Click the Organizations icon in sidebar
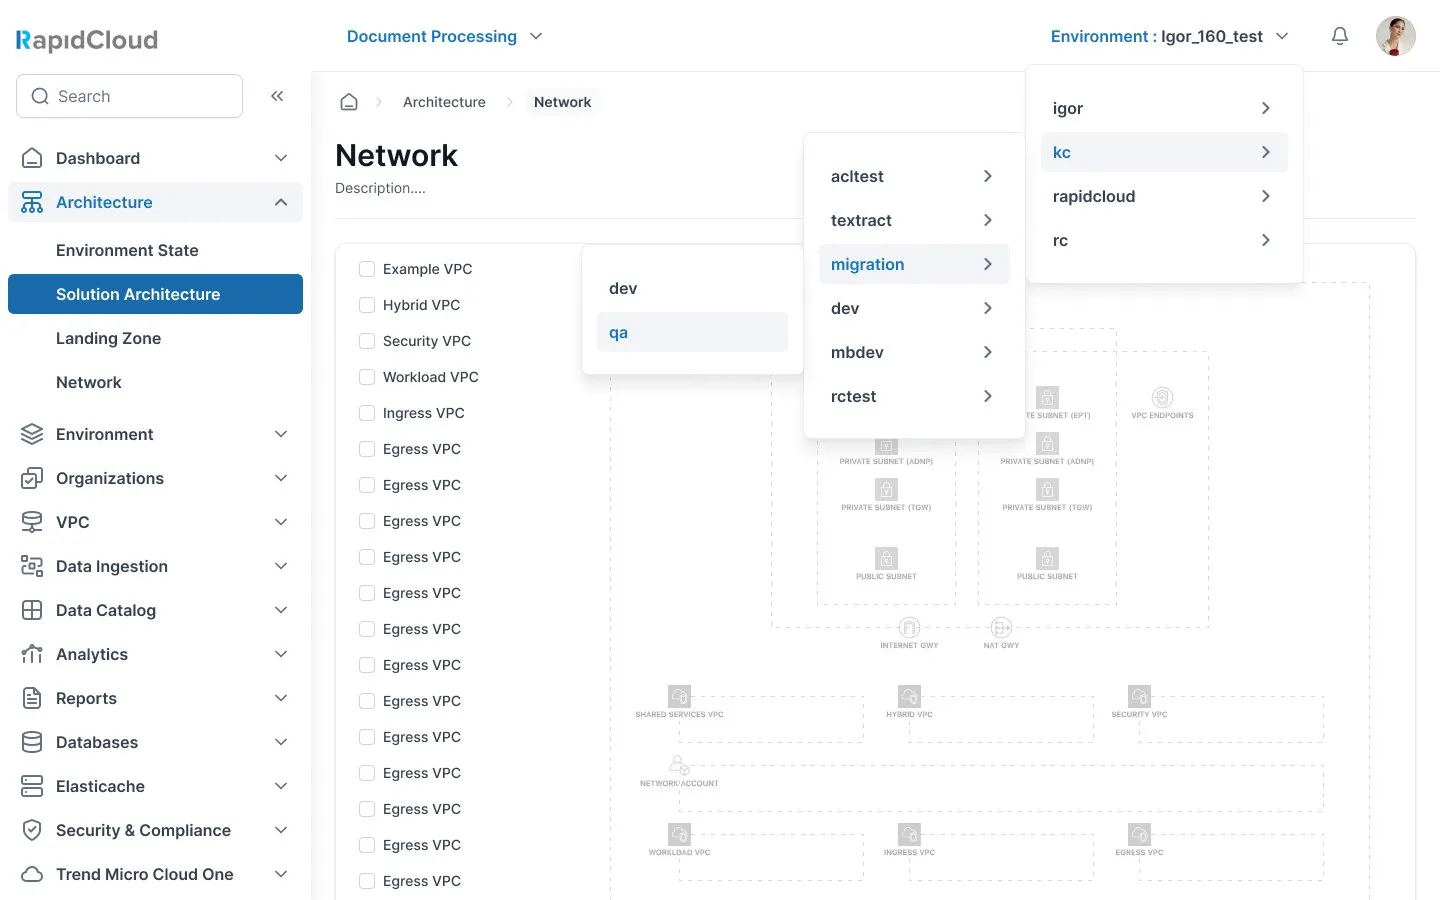This screenshot has height=900, width=1440. click(x=32, y=478)
